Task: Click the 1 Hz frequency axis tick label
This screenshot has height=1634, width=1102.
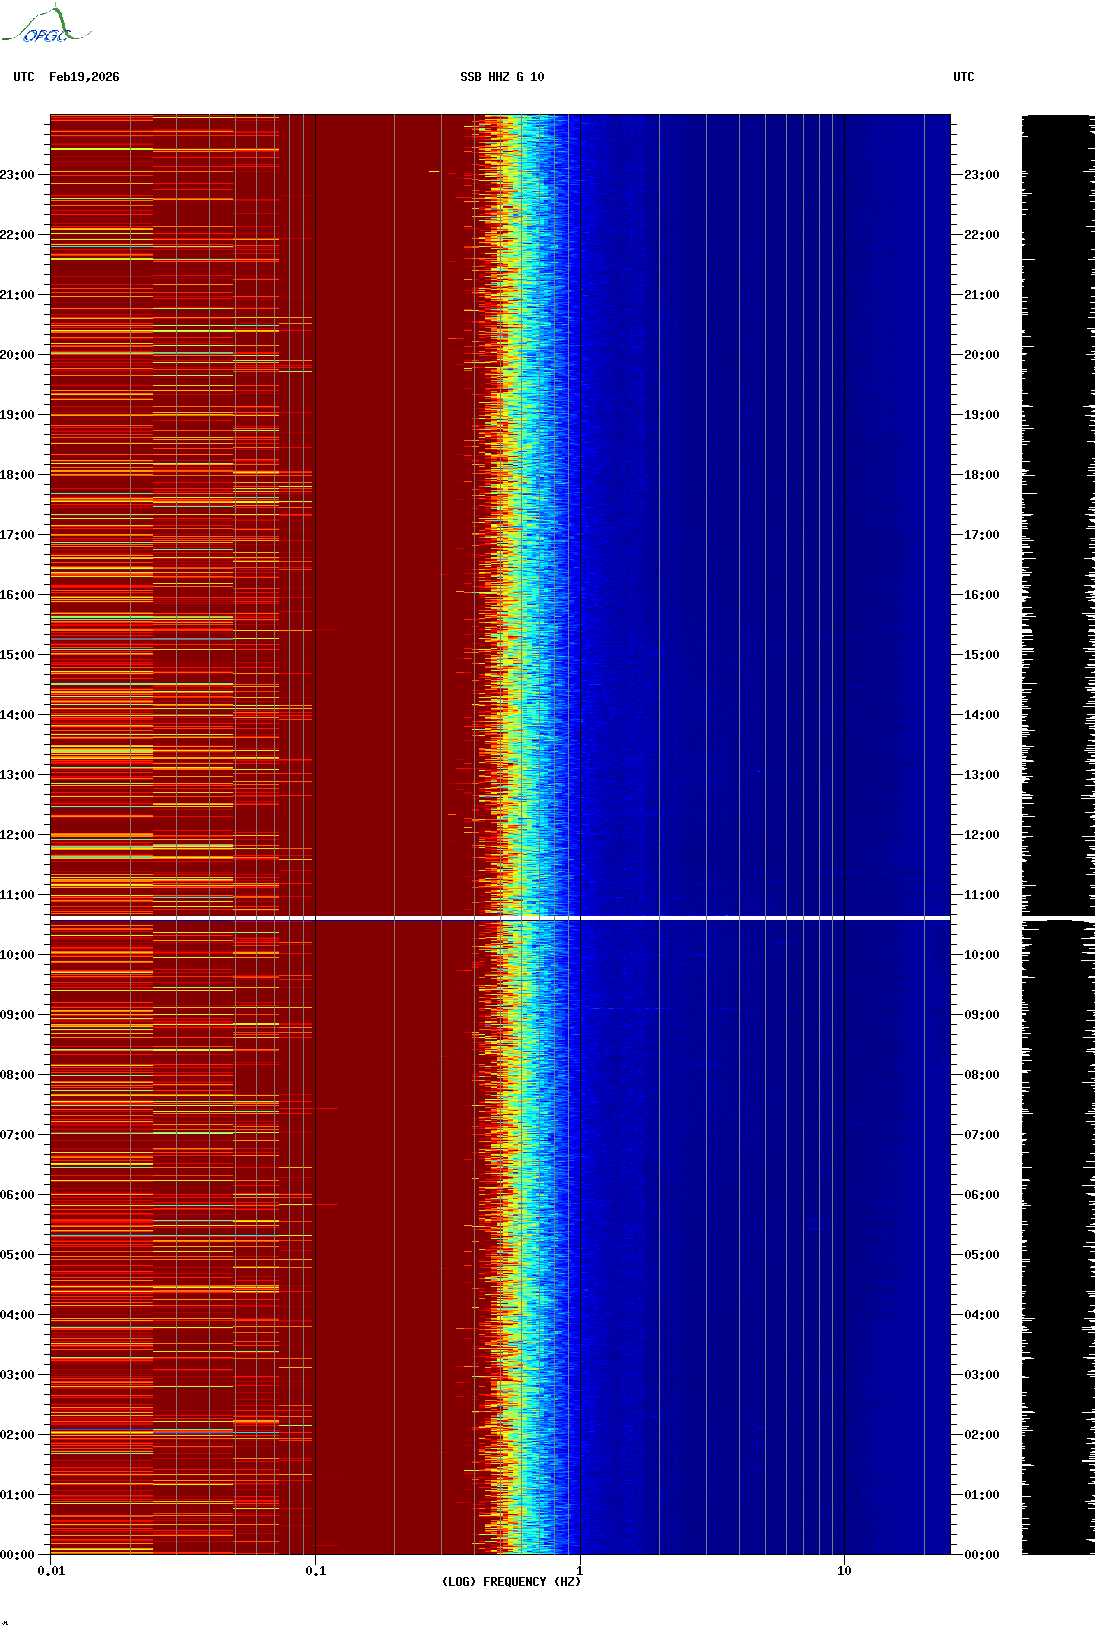Action: 579,1571
